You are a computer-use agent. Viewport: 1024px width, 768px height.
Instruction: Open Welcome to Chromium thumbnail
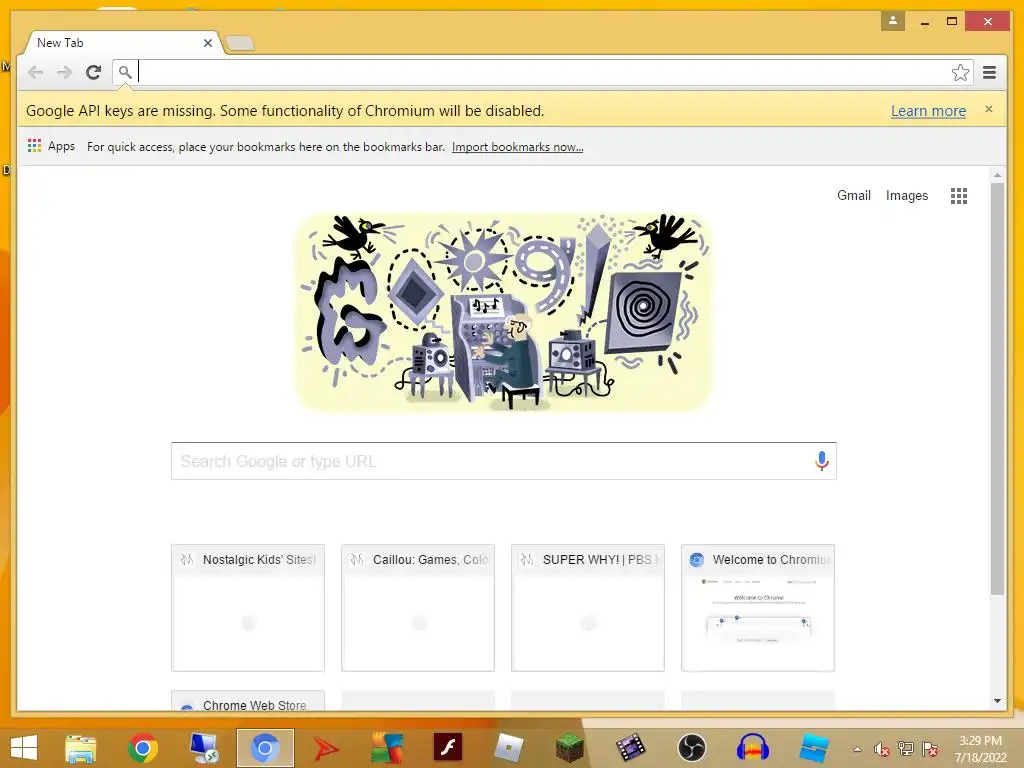pos(758,607)
